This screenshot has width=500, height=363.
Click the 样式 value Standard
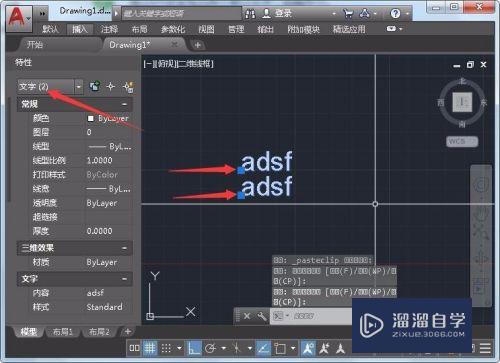104,307
